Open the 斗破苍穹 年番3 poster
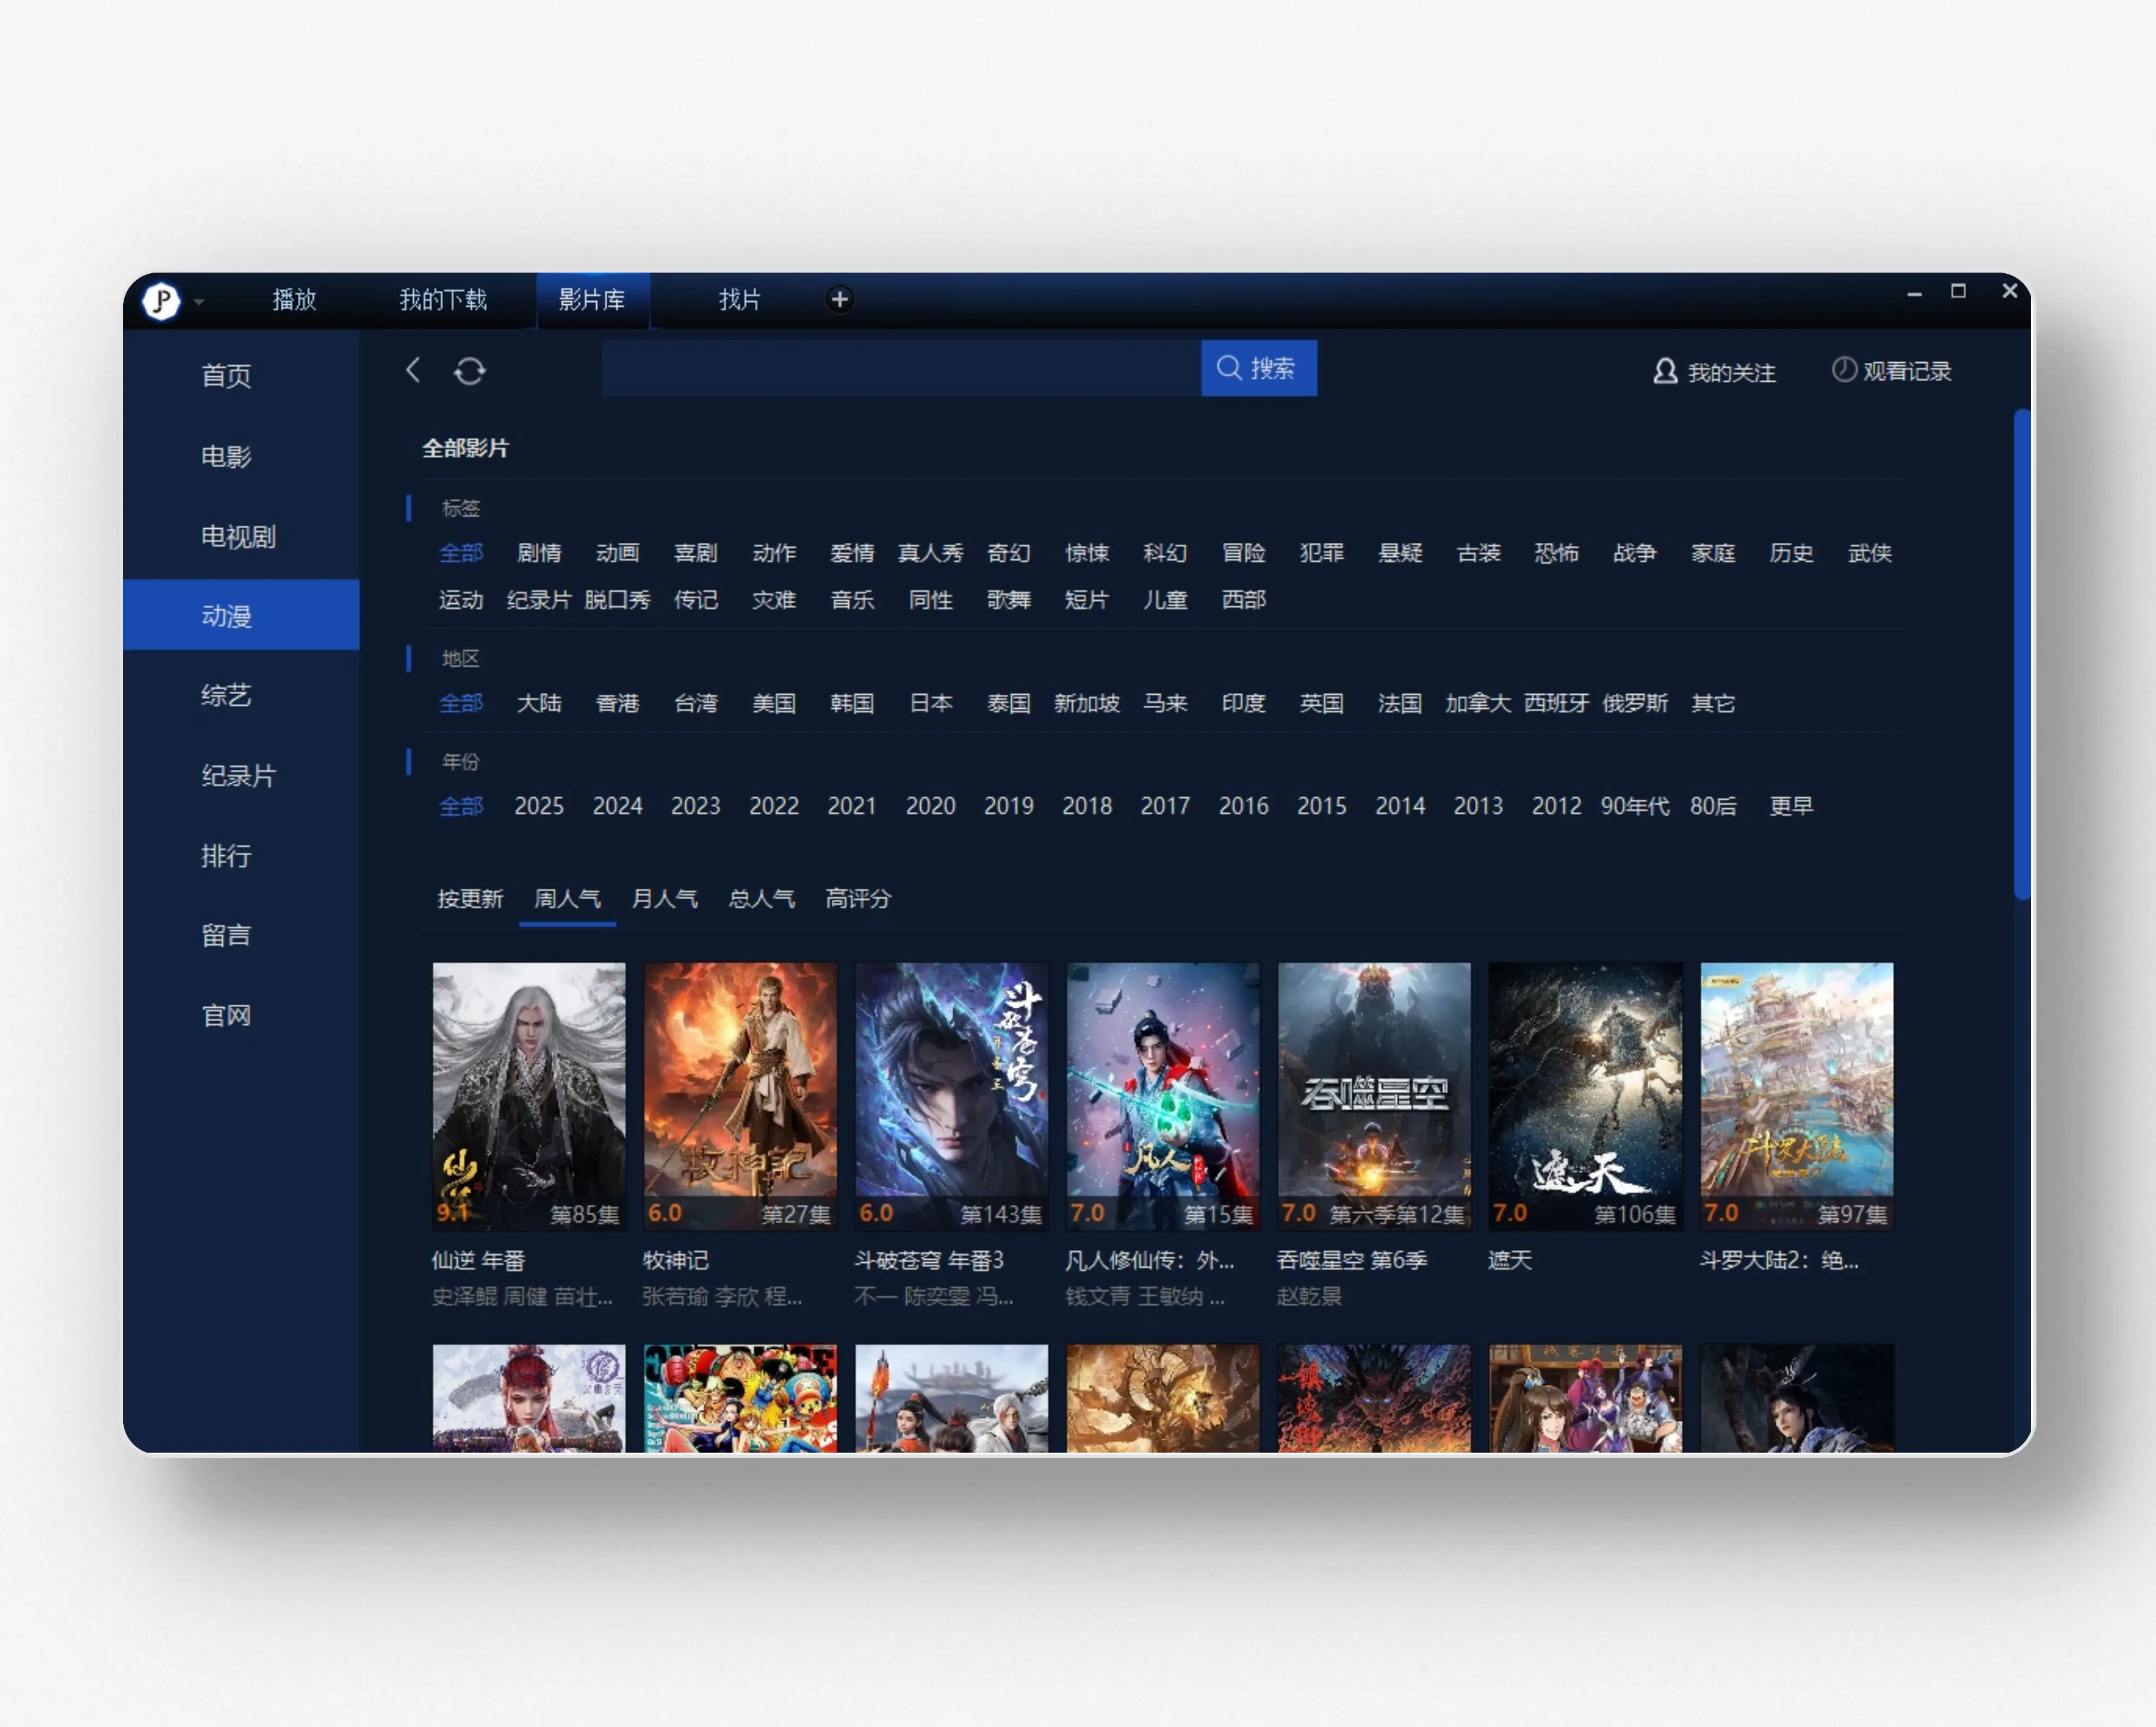The width and height of the screenshot is (2156, 1727). tap(951, 1096)
